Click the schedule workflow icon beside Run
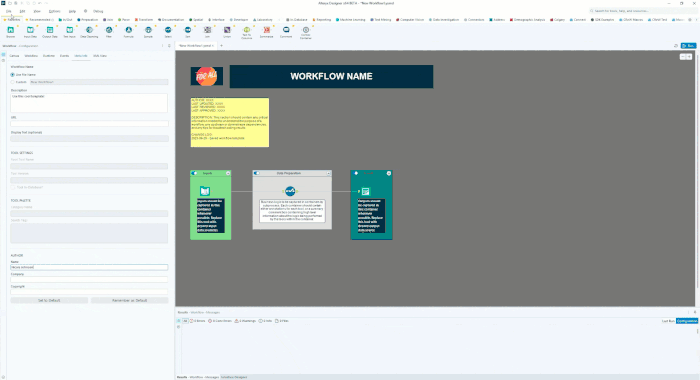Viewport: 700px width, 380px height. click(676, 46)
